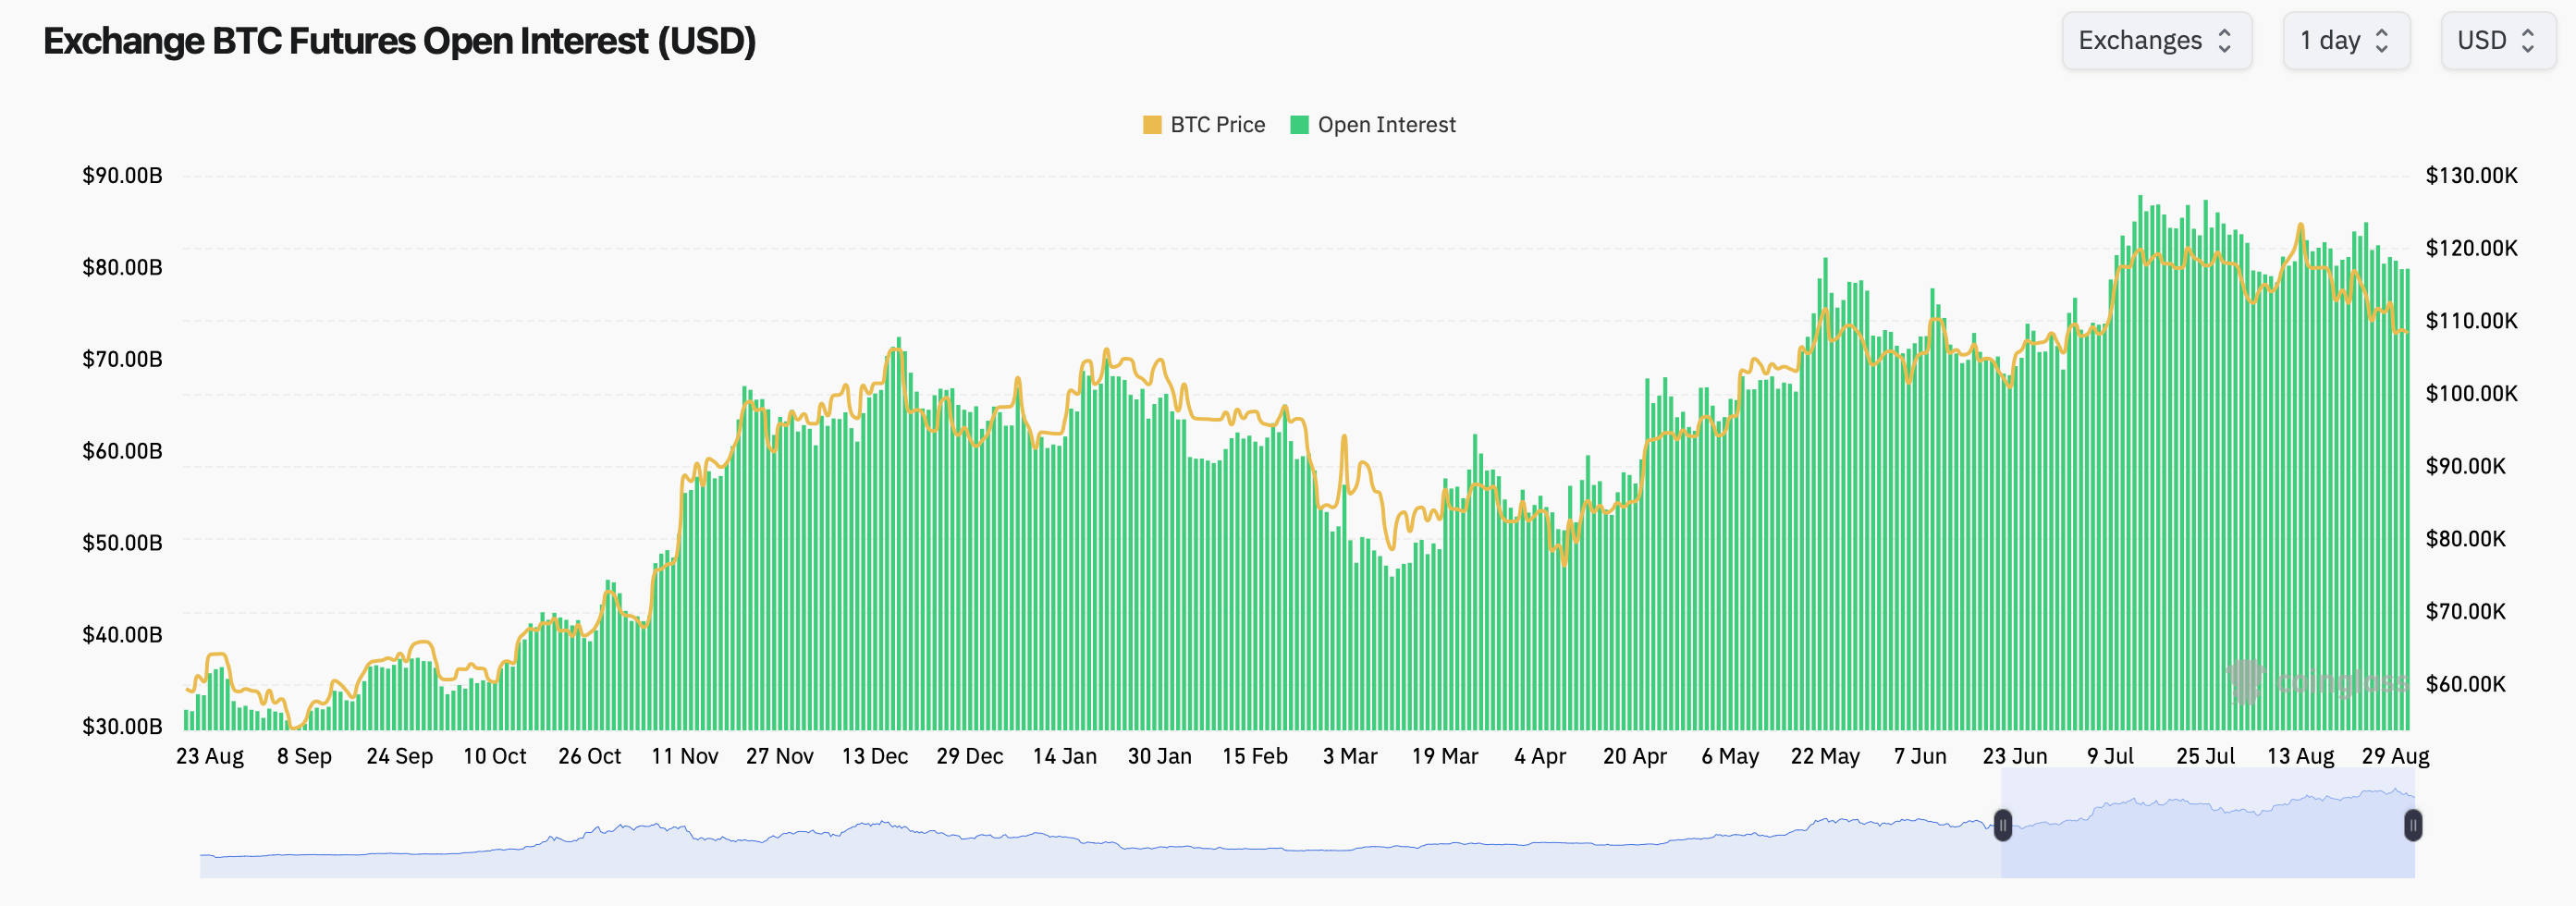Open the USD currency dropdown
The image size is (2576, 906).
click(2497, 40)
